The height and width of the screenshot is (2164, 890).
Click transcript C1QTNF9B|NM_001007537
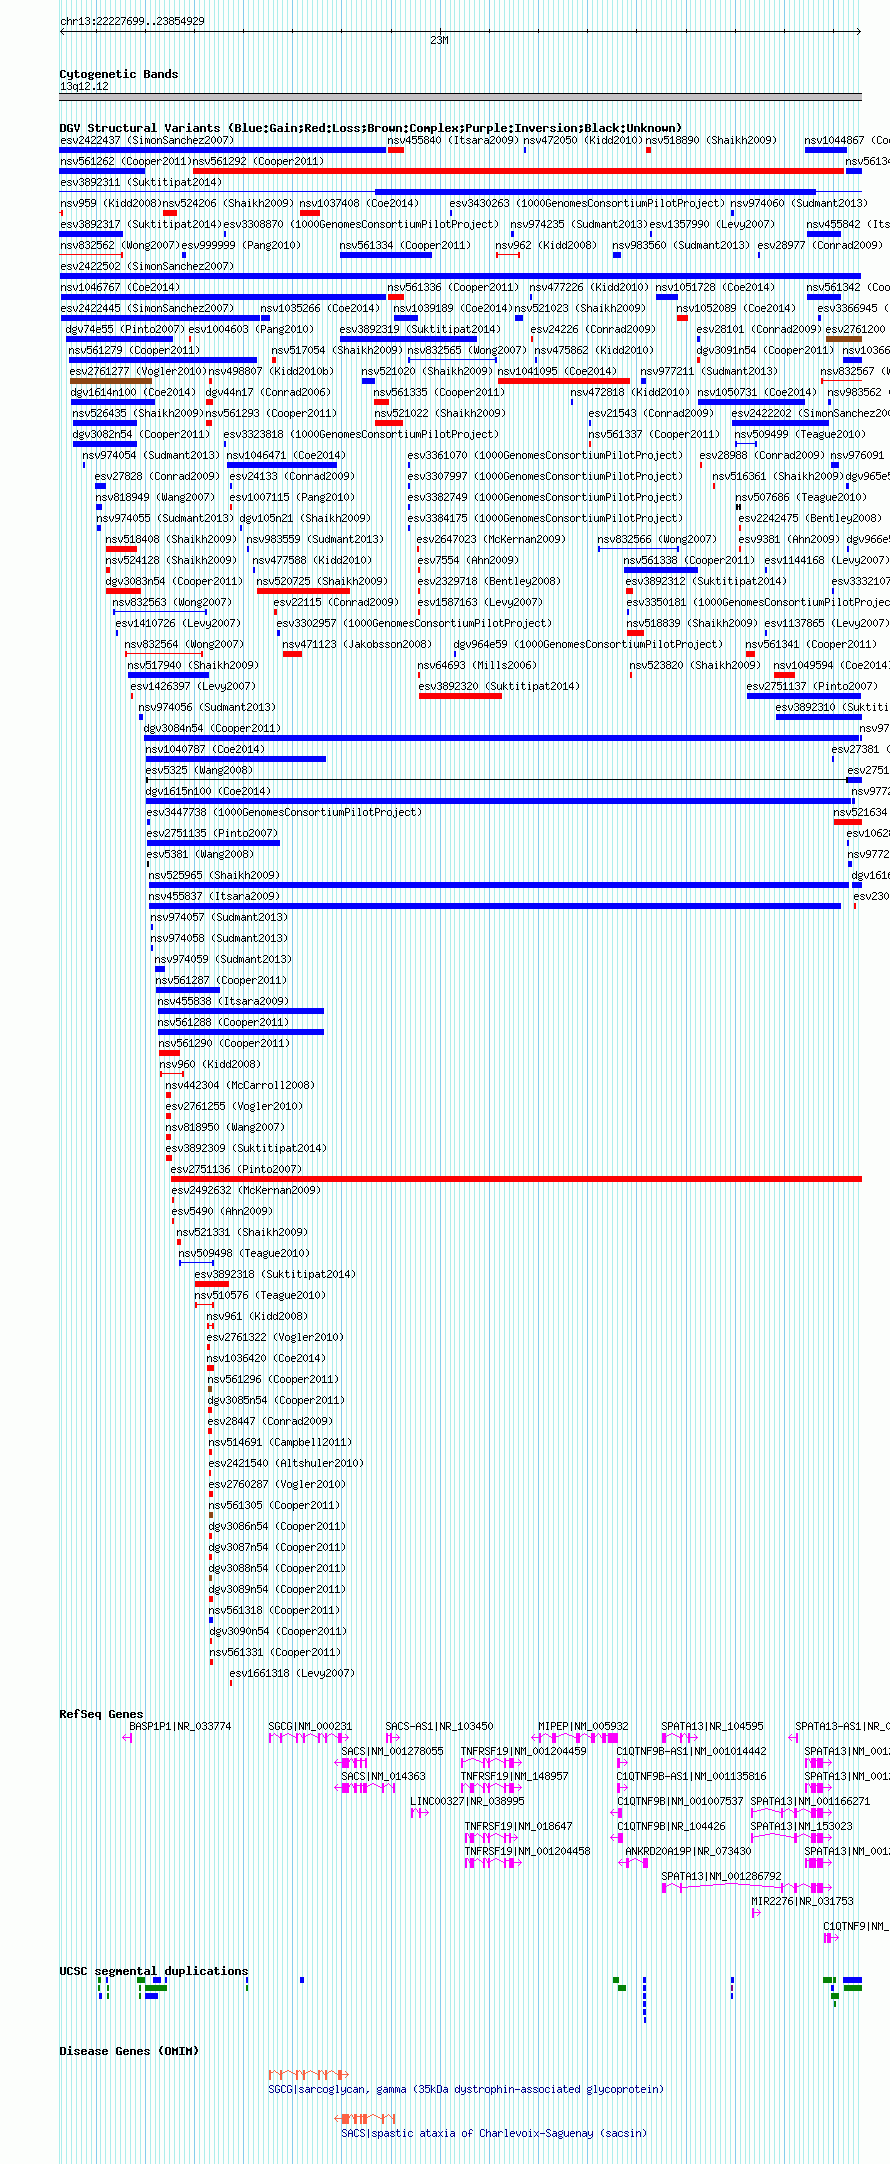[680, 1801]
